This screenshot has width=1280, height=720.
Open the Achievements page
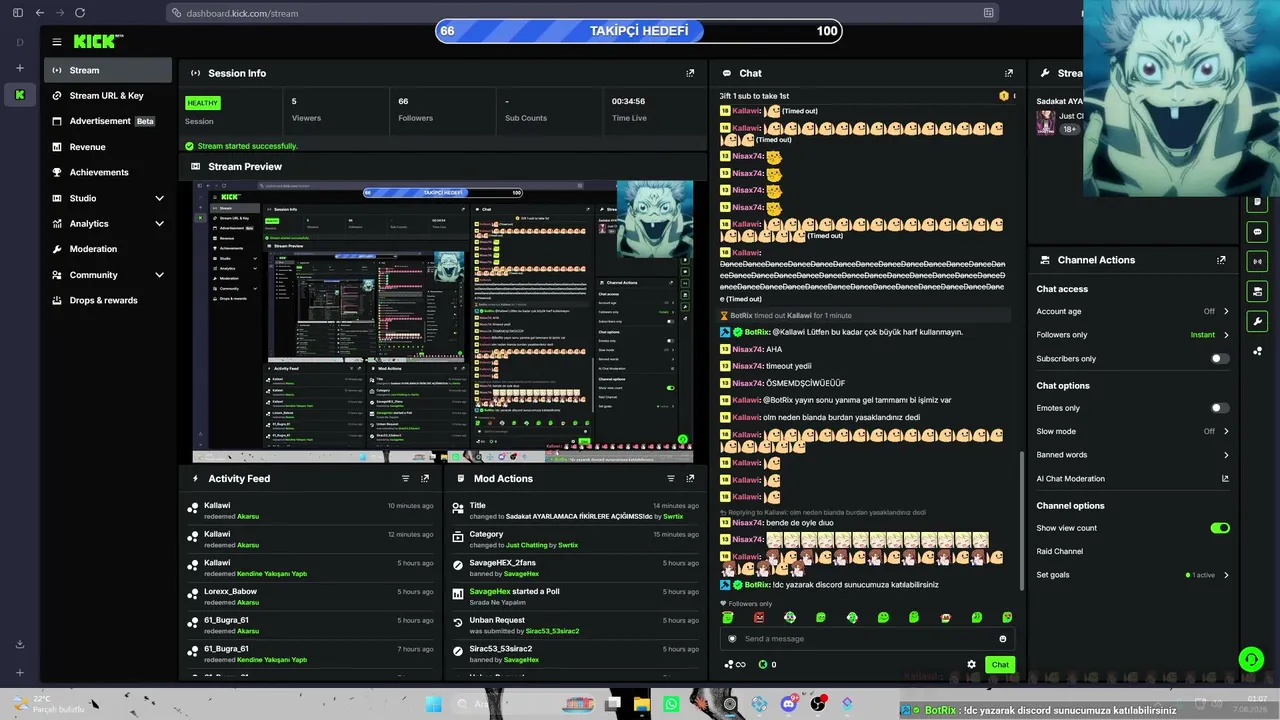click(108, 172)
